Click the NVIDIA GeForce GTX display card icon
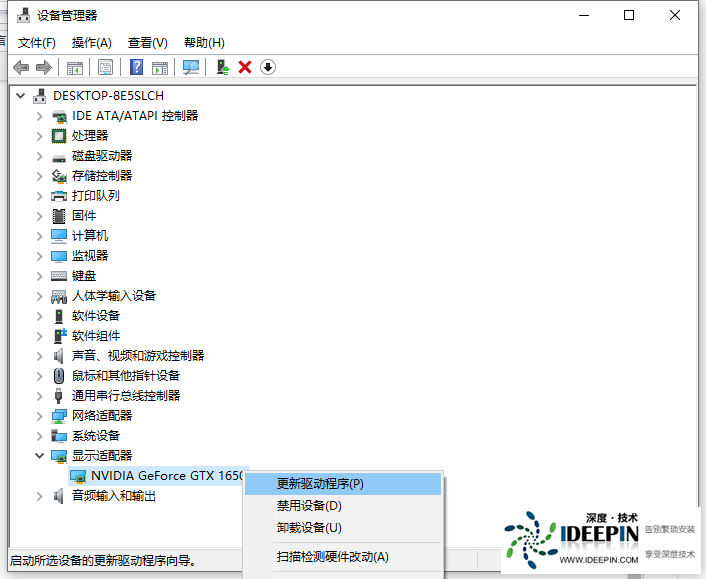This screenshot has height=579, width=706. click(78, 476)
